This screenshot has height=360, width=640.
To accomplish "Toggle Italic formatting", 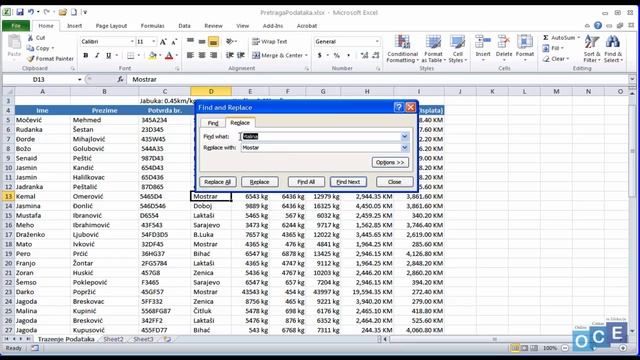I will click(x=97, y=56).
